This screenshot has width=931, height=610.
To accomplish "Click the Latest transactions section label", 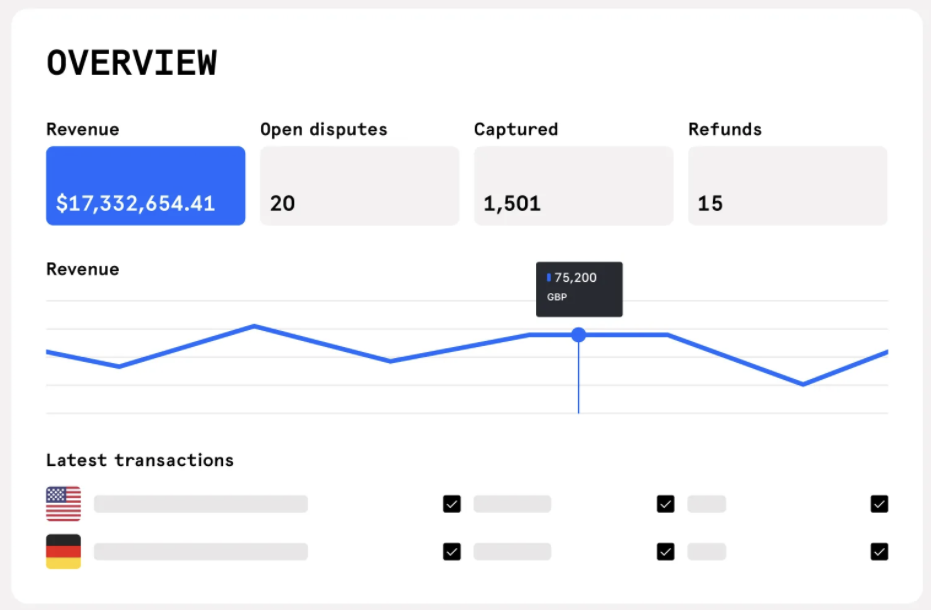I will click(139, 460).
